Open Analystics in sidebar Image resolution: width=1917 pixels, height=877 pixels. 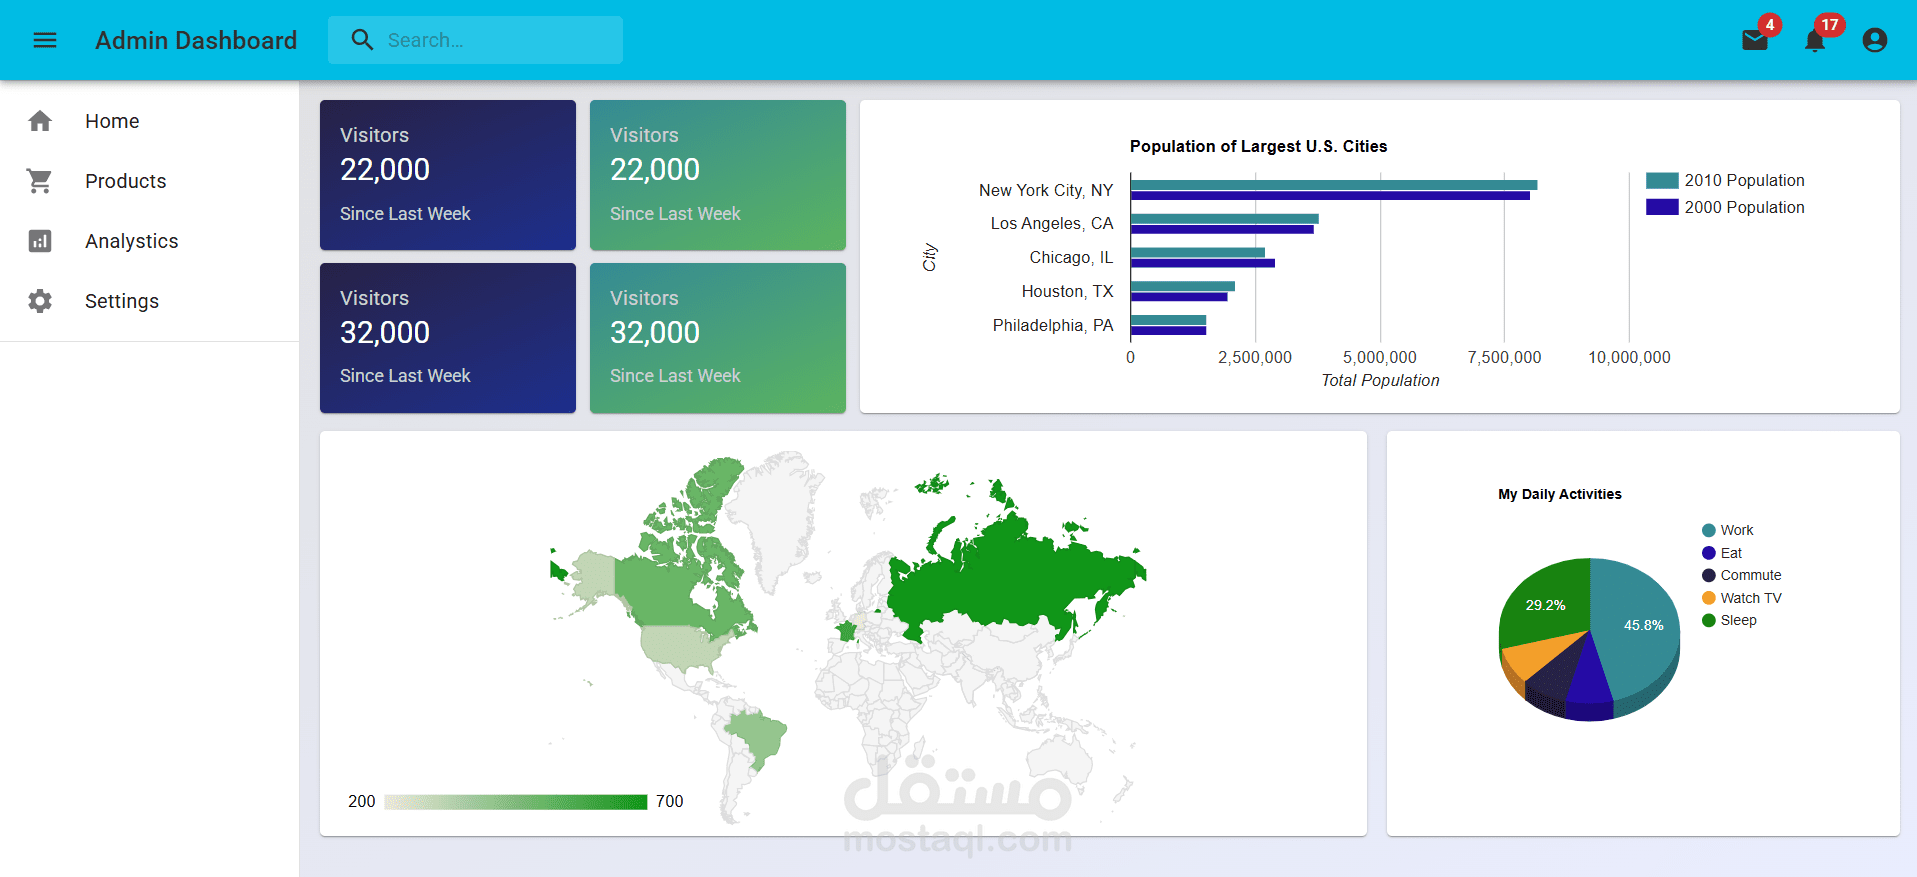click(x=149, y=241)
